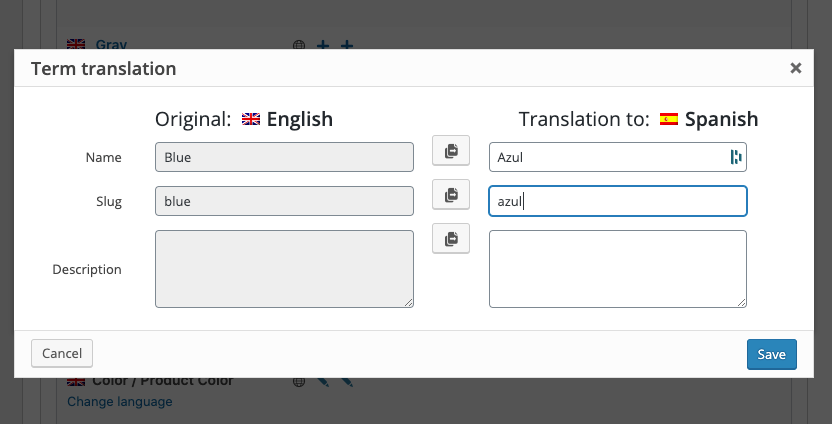The height and width of the screenshot is (424, 832).
Task: Grab the Spanish Description textarea resize handle
Action: point(742,303)
